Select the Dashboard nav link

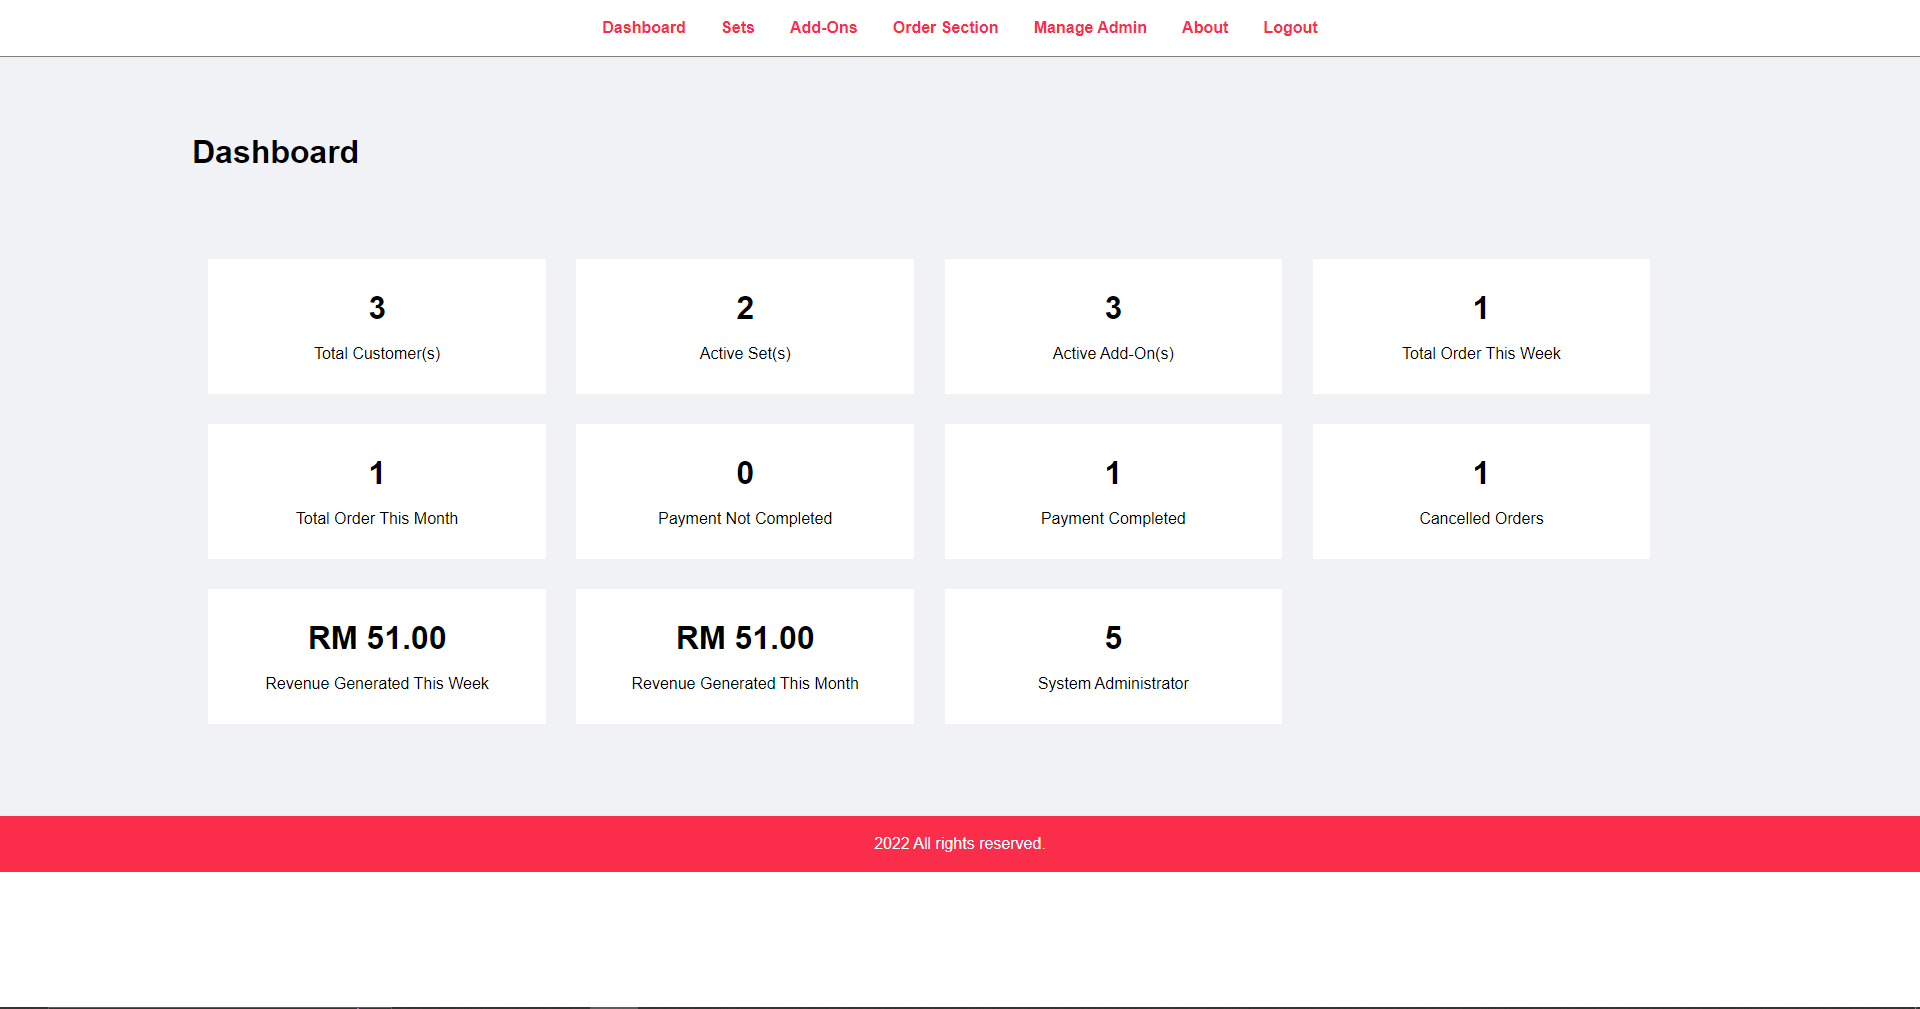tap(643, 27)
